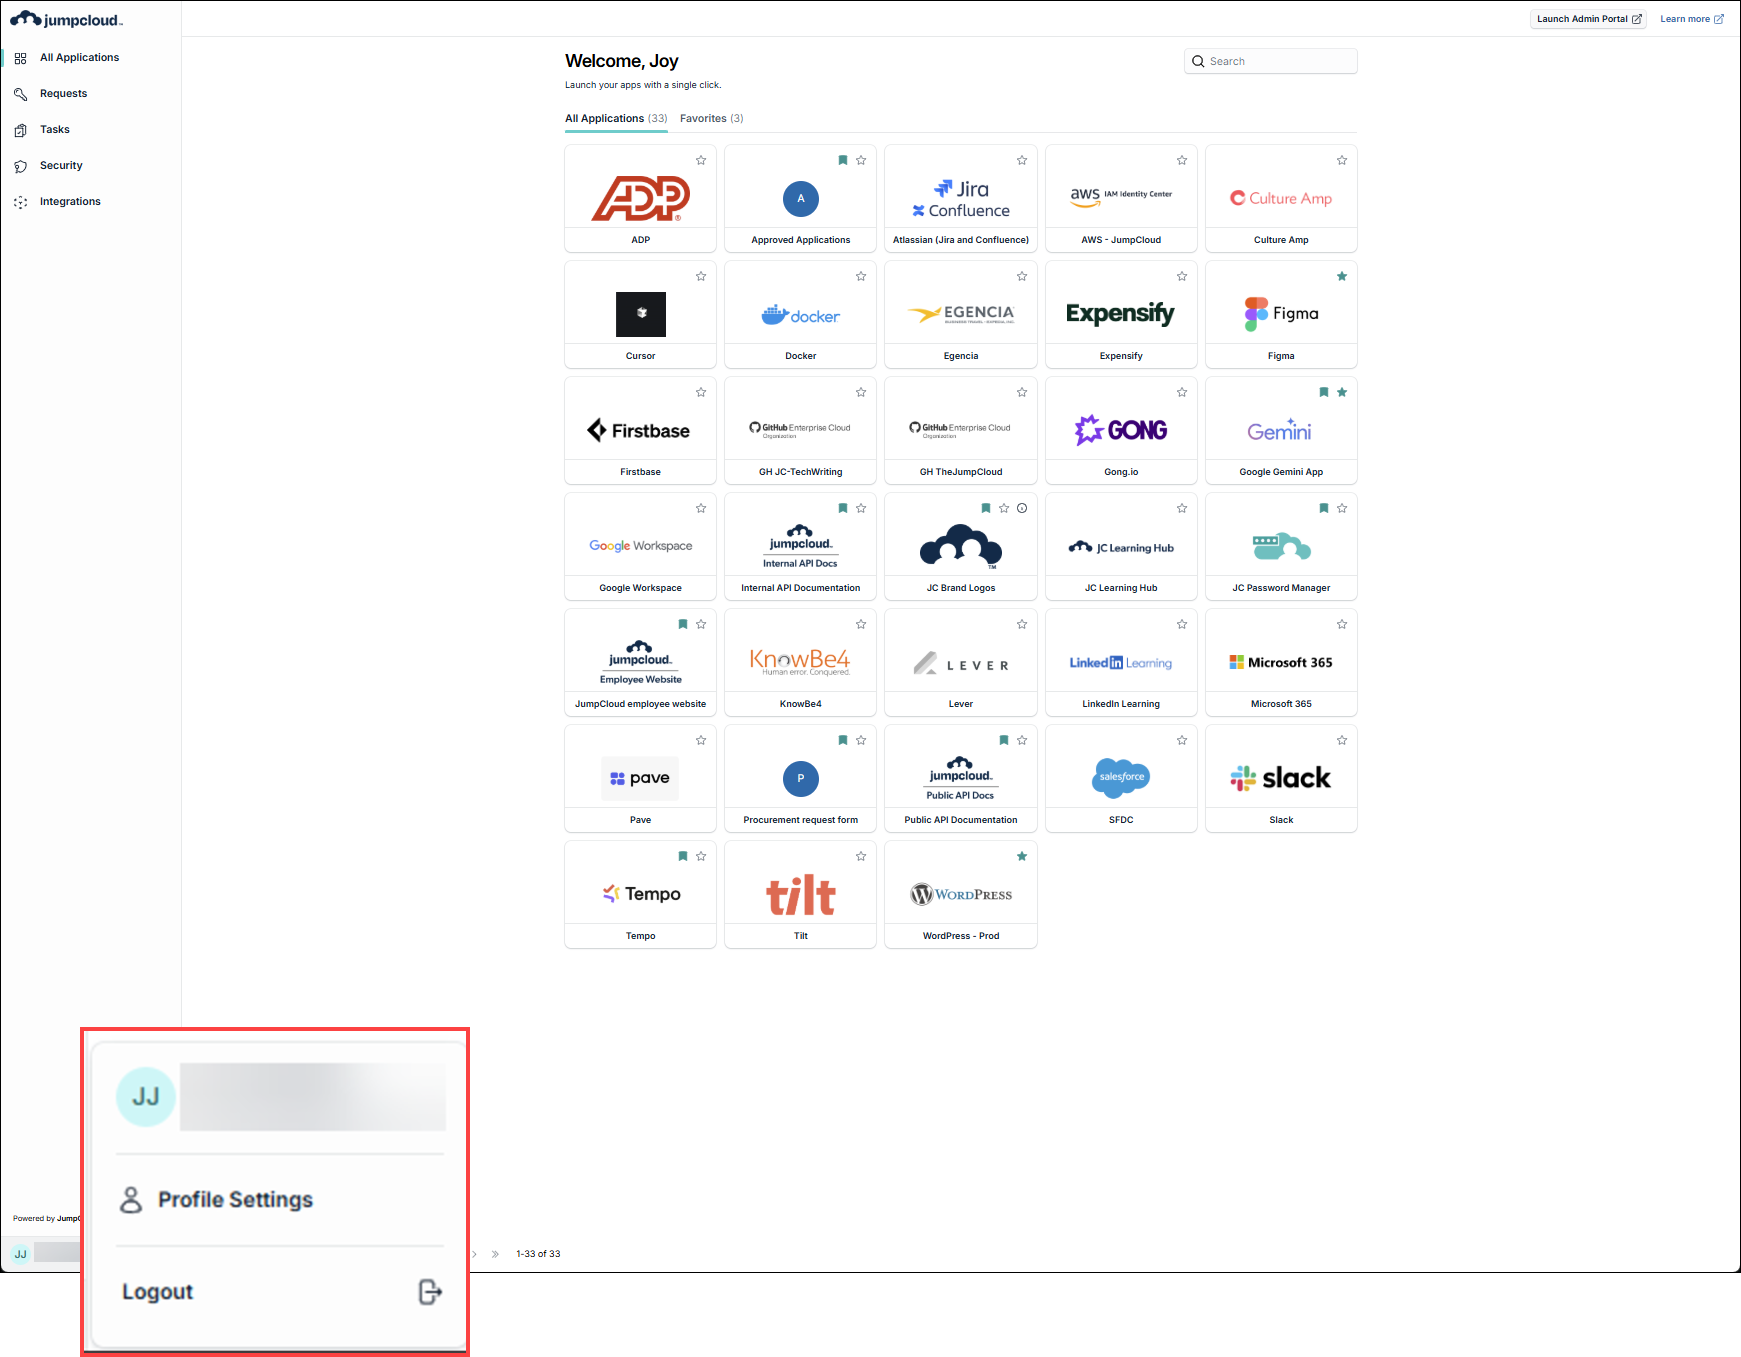
Task: Go to the next page of applications
Action: pyautogui.click(x=474, y=1254)
